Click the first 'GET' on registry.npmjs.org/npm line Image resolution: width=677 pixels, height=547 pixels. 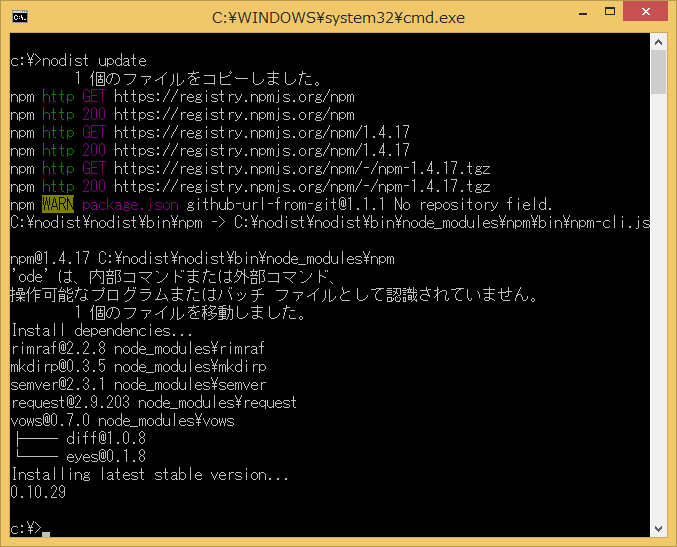pos(94,97)
